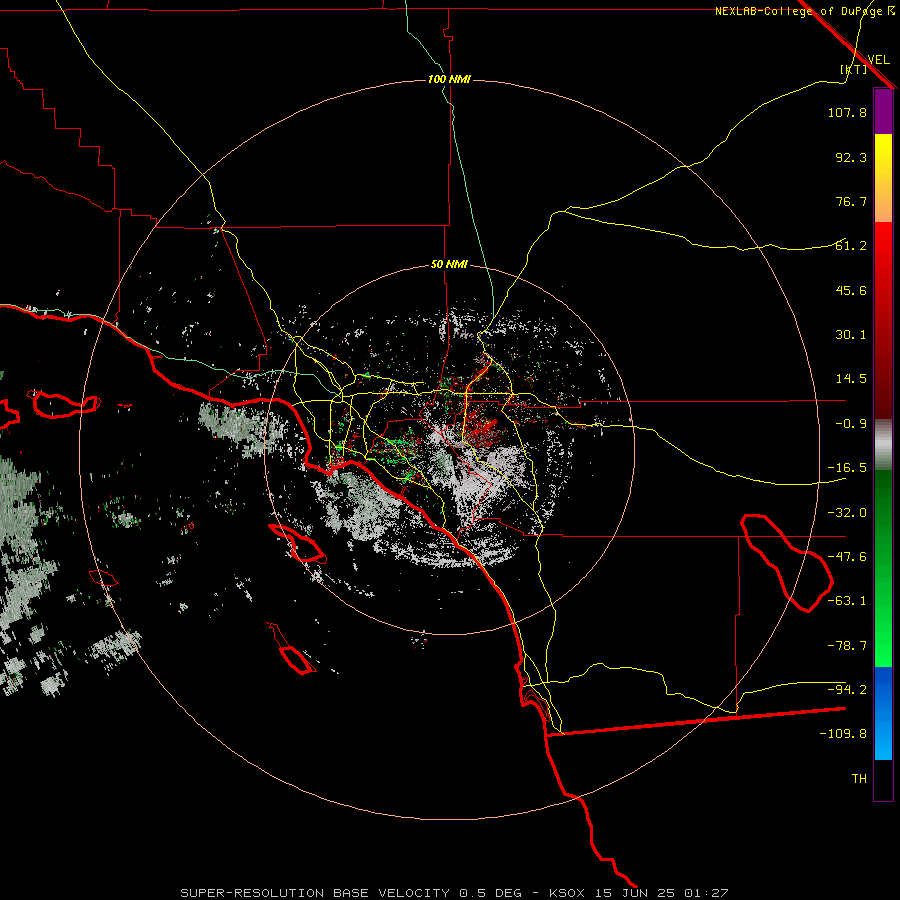Click the 14.5 velocity scale value
The width and height of the screenshot is (900, 900).
click(851, 379)
